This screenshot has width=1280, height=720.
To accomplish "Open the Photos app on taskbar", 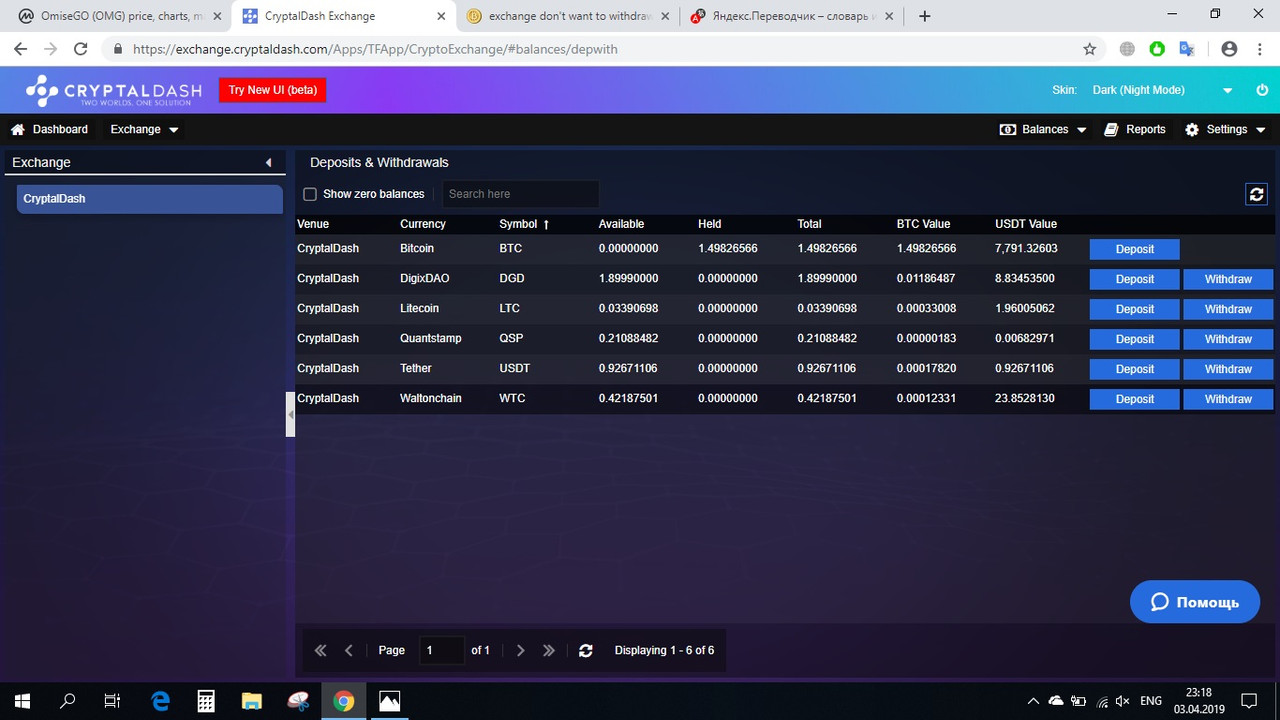I will click(x=390, y=700).
